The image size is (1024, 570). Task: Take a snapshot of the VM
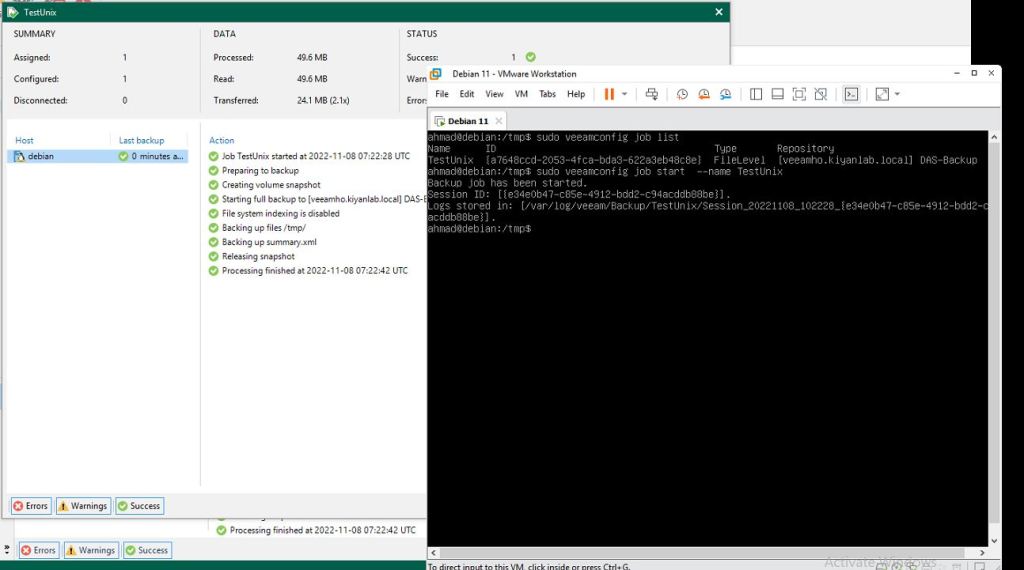point(682,94)
